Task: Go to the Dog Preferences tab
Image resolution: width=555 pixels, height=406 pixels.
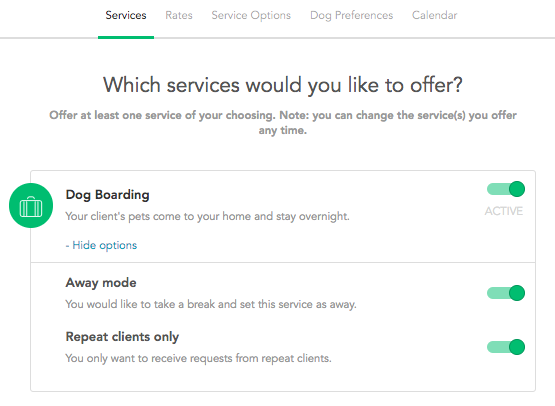Action: click(x=351, y=15)
